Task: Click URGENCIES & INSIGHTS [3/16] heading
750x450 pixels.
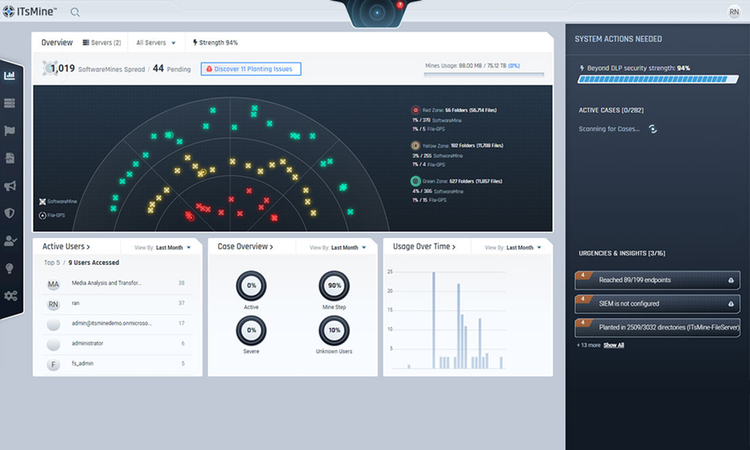Action: (621, 253)
